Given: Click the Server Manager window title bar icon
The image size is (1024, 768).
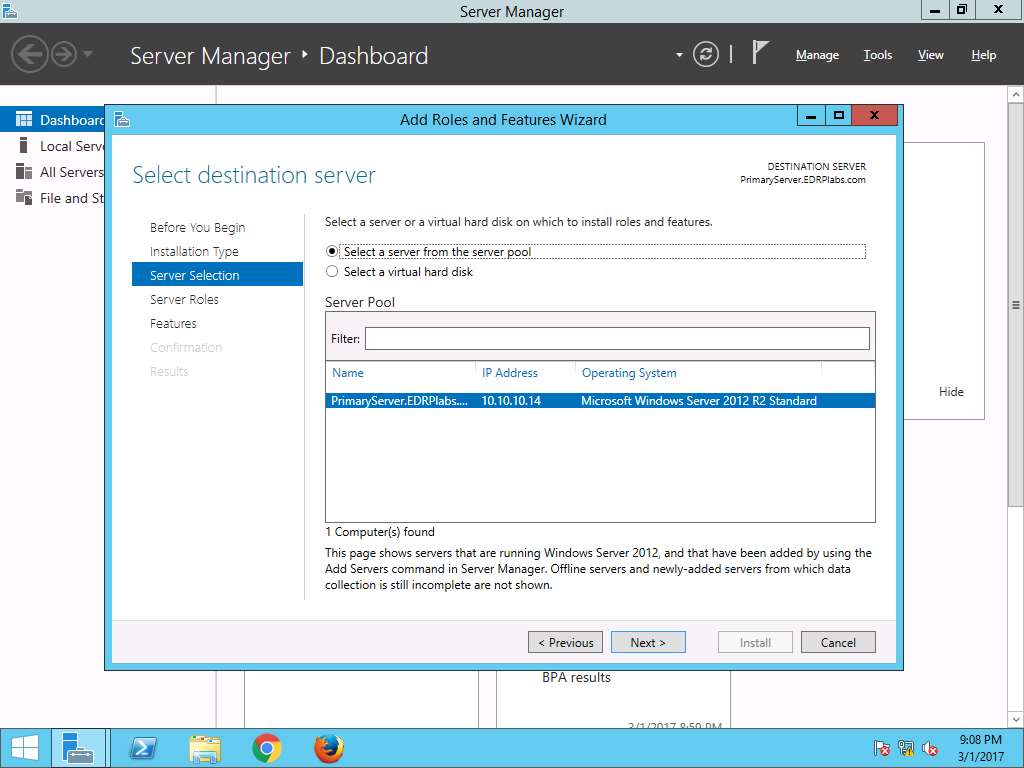Looking at the screenshot, I should point(10,10).
